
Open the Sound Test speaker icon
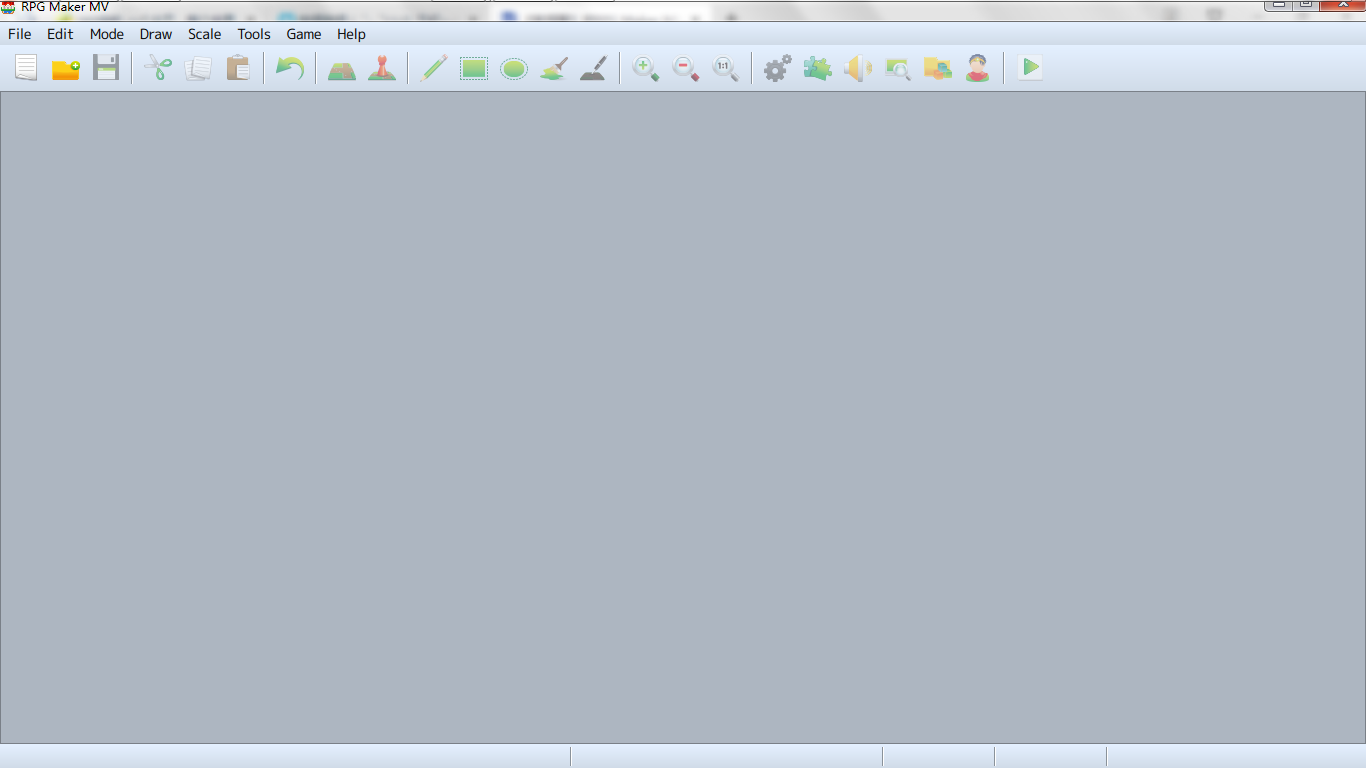(x=858, y=68)
